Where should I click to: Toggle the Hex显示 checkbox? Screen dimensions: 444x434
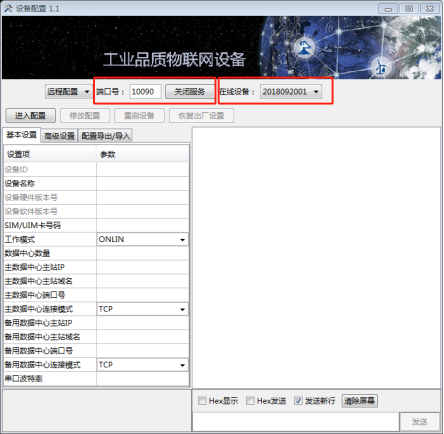tap(202, 401)
